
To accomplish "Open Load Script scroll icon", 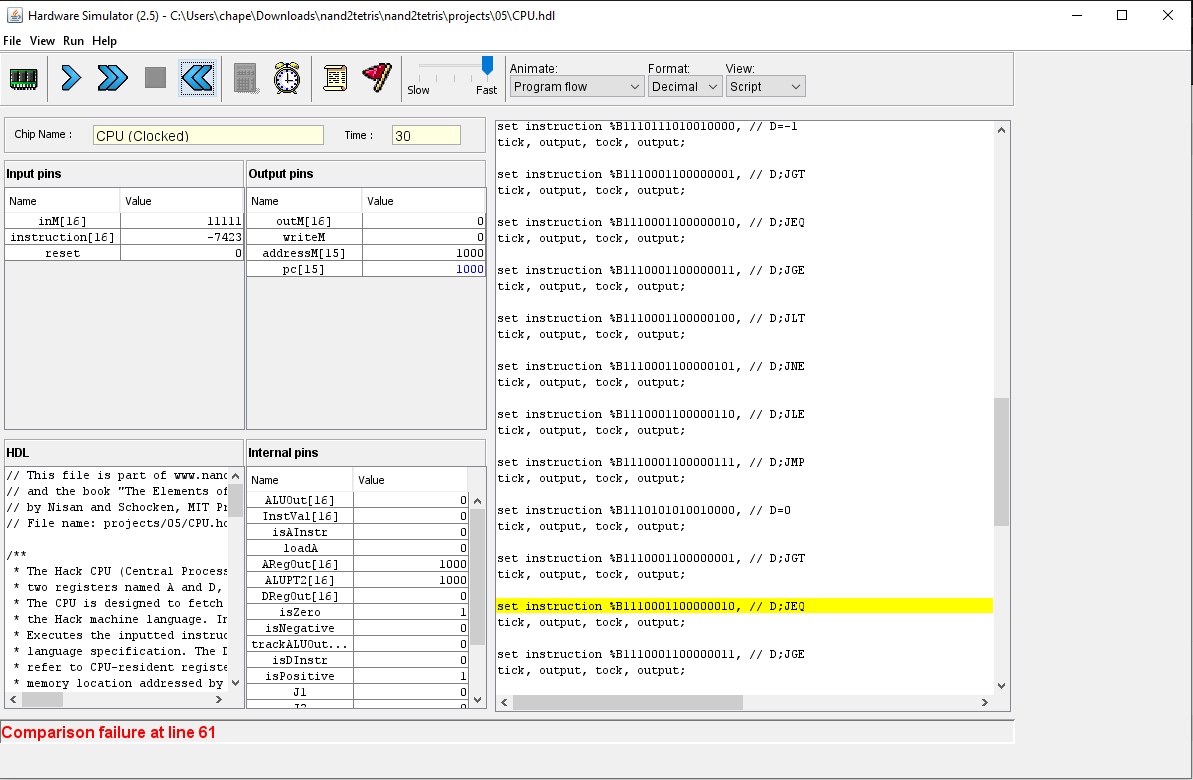I will click(335, 78).
